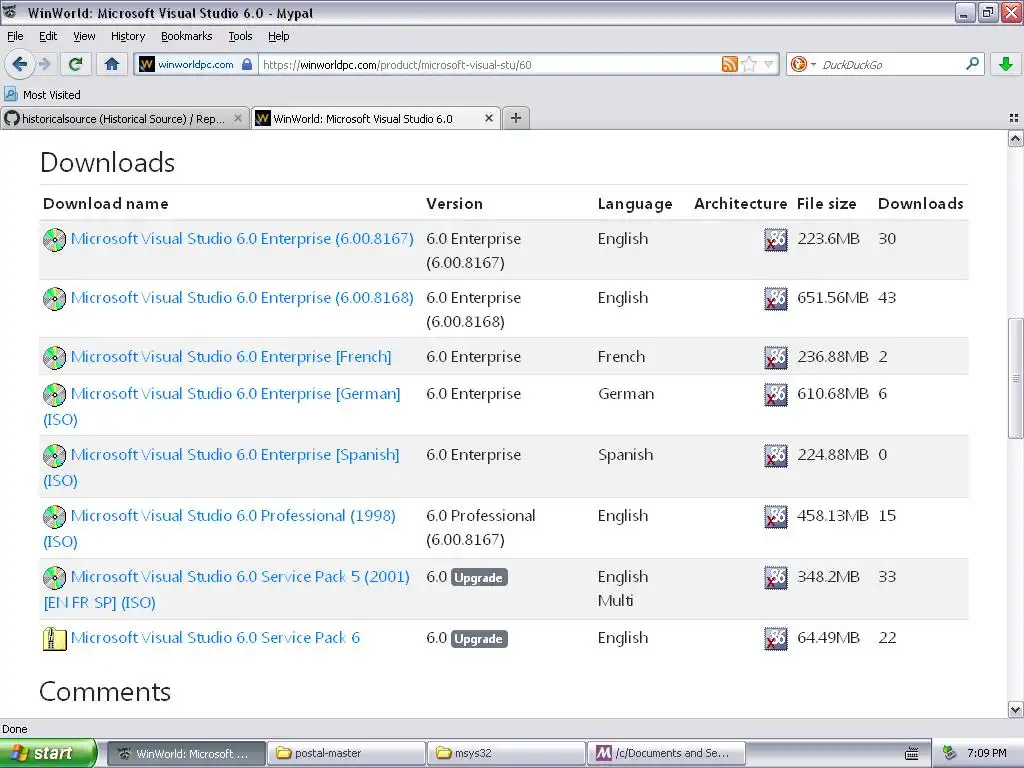Viewport: 1024px width, 768px height.
Task: Click the Upgrade badge in Service Pack 5 row
Action: pos(479,578)
